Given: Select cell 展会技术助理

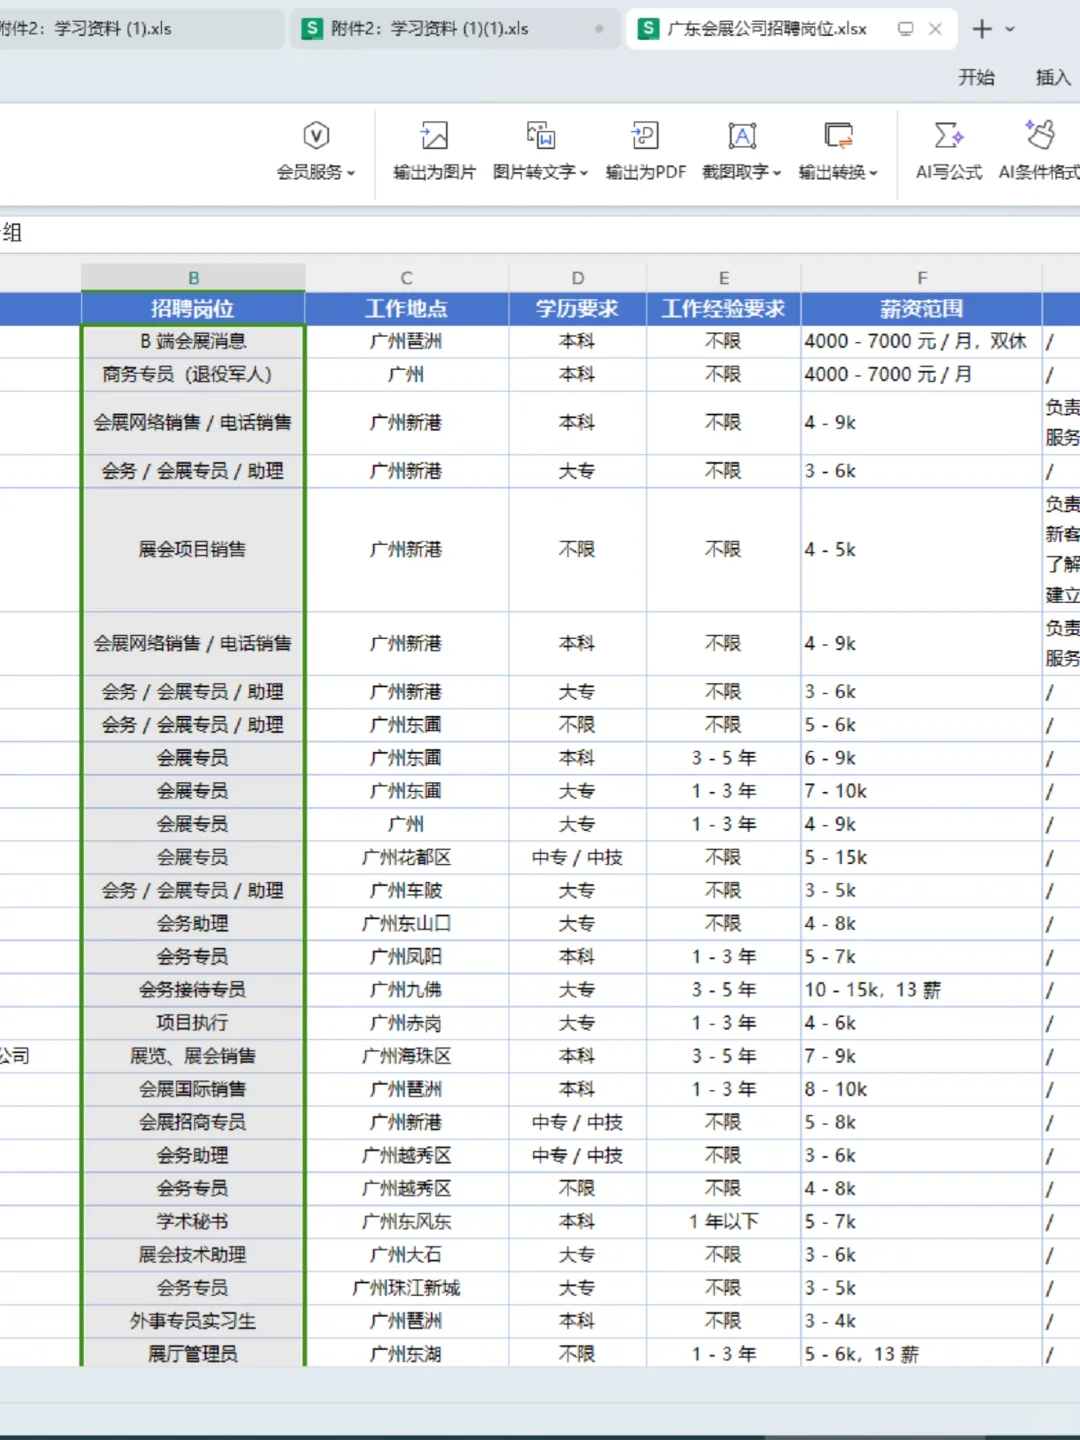Looking at the screenshot, I should click(x=193, y=1255).
